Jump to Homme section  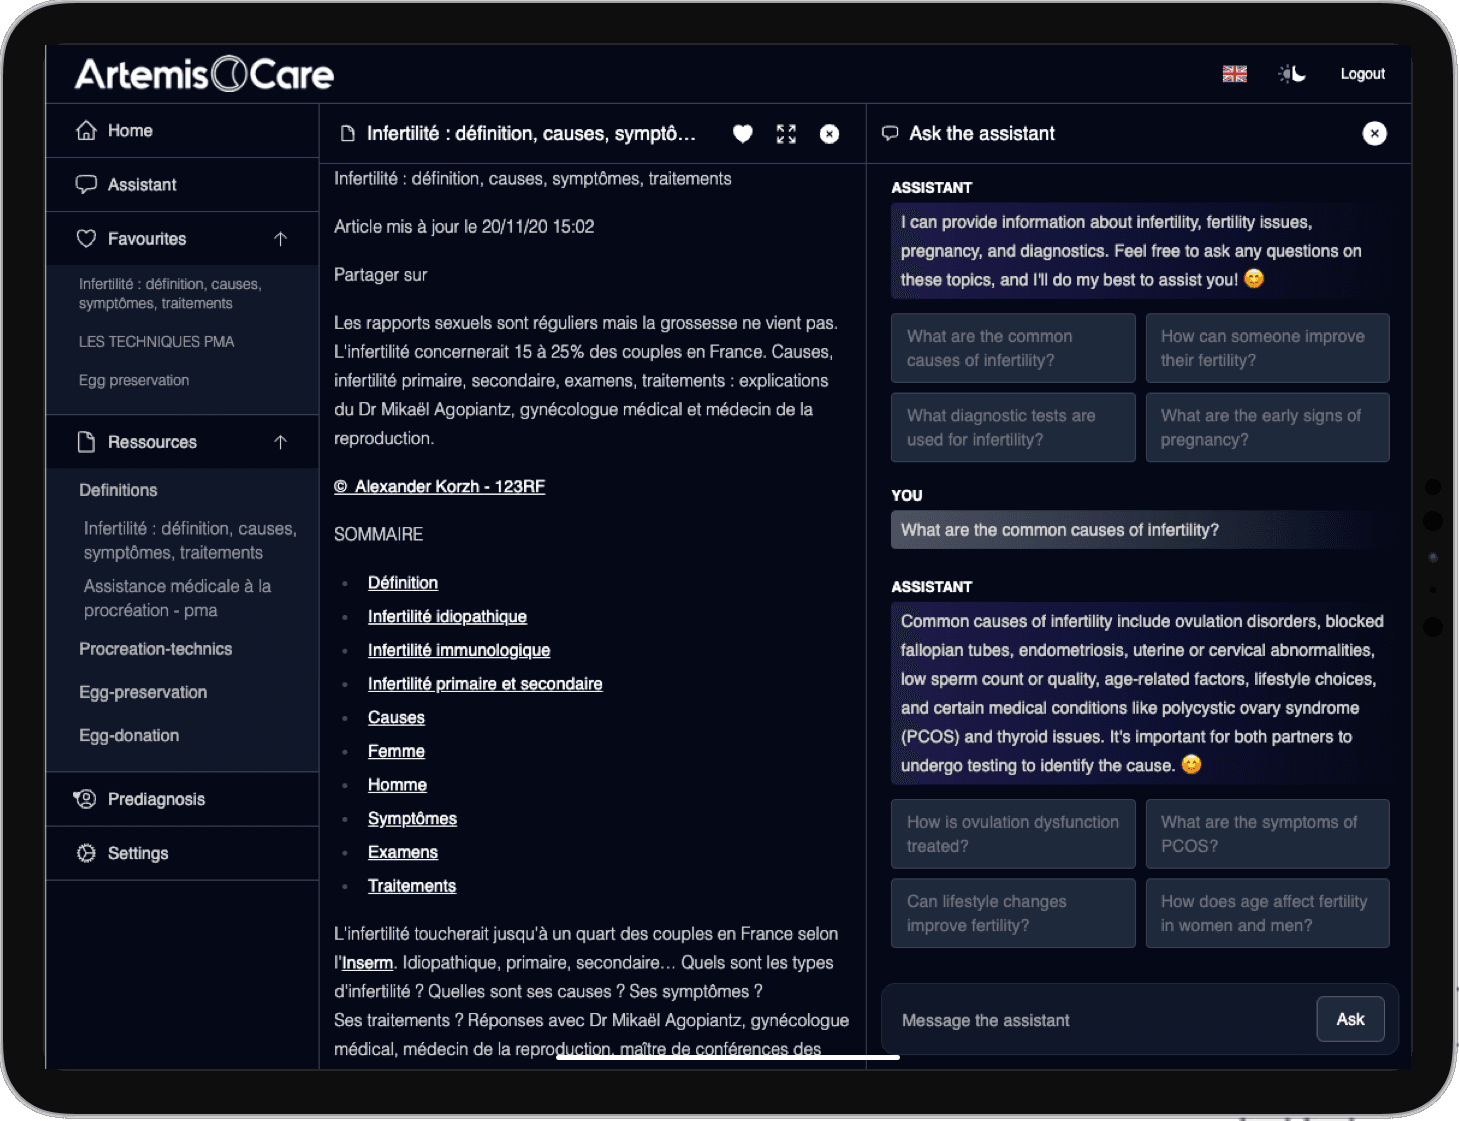(397, 785)
